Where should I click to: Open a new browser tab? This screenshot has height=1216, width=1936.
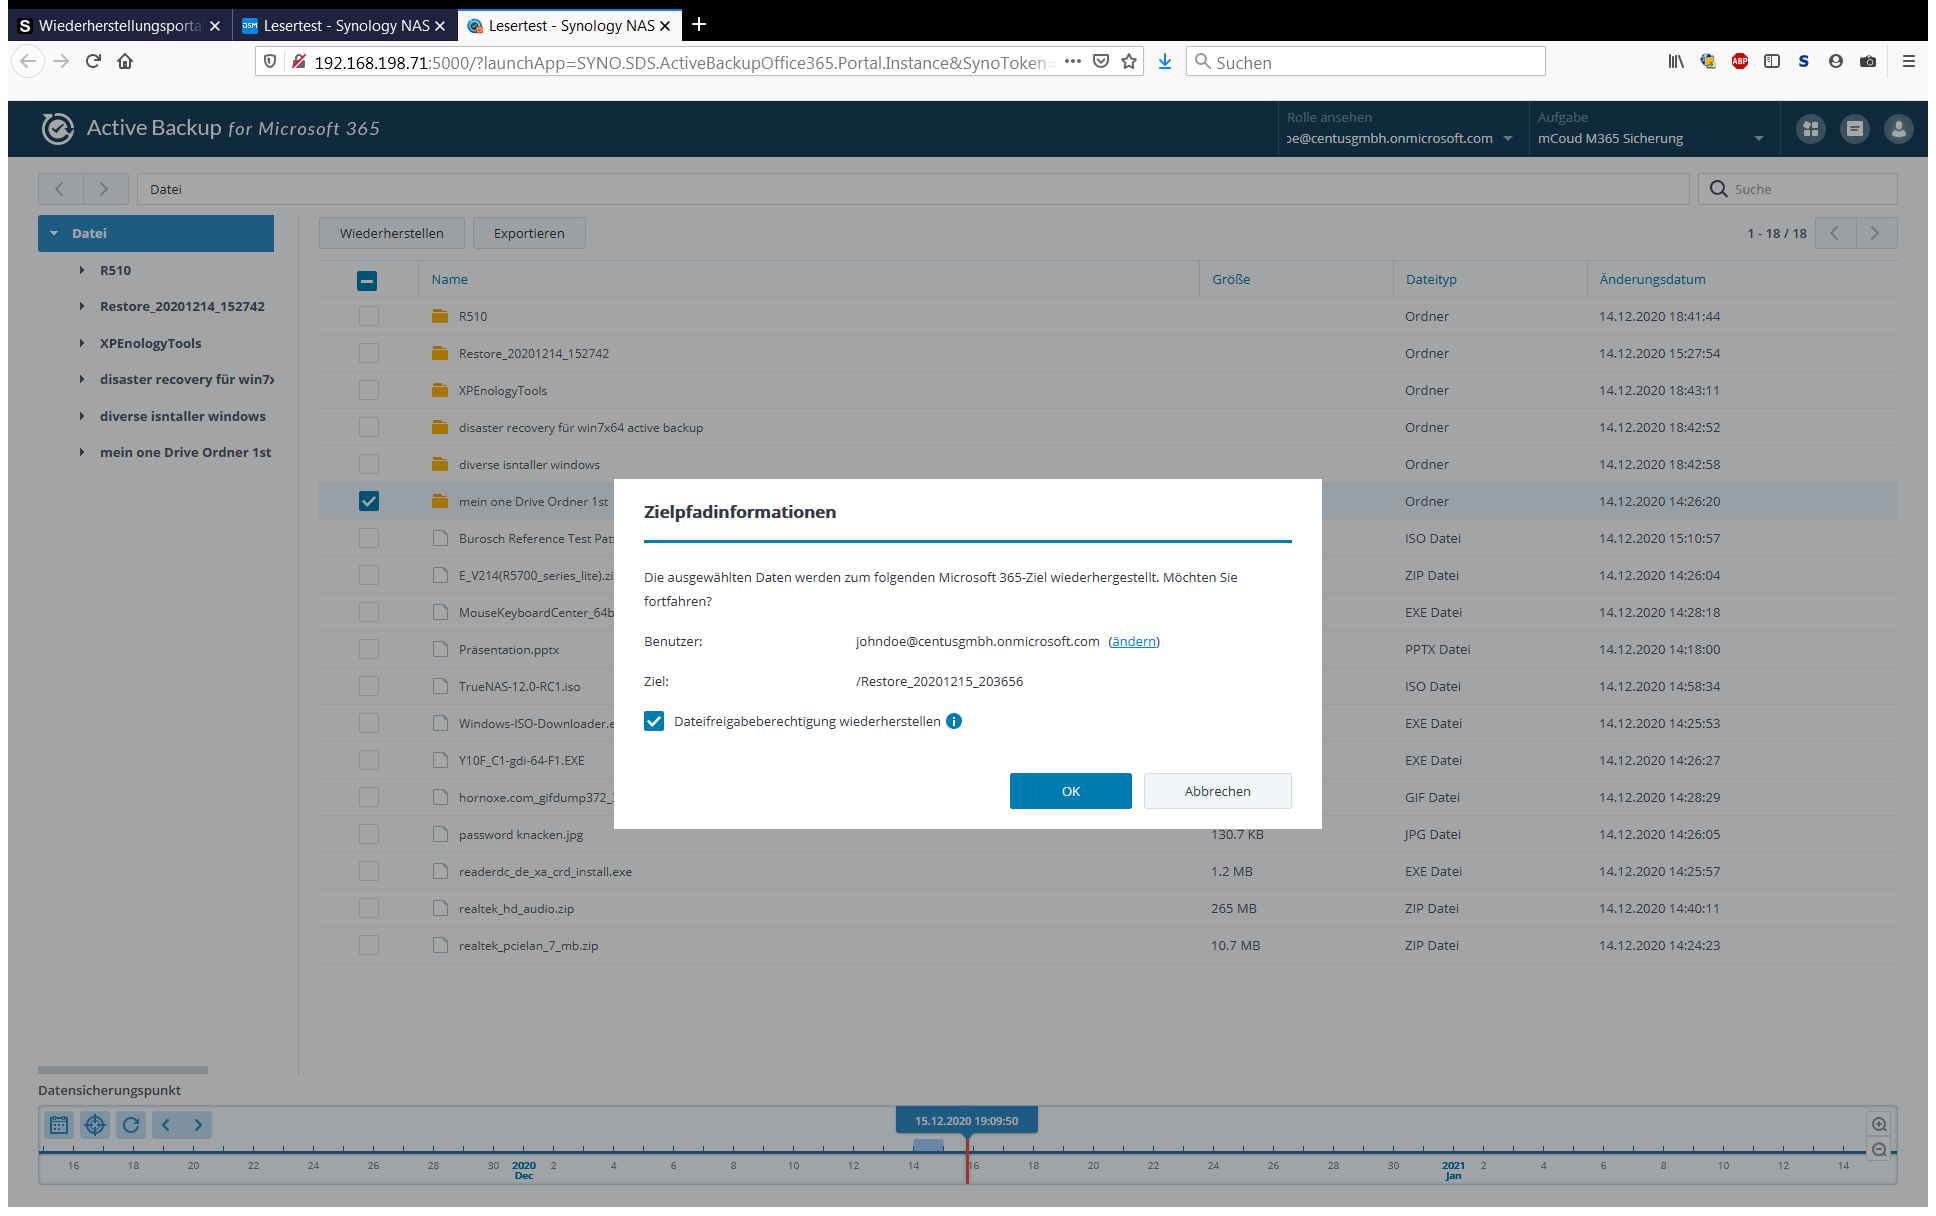[699, 24]
